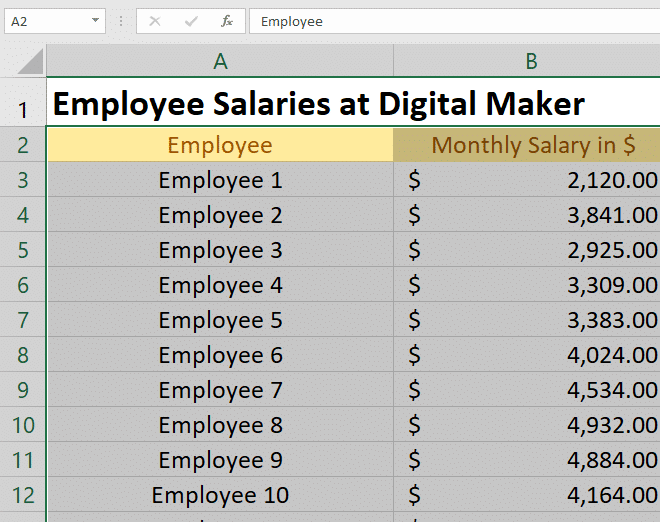Click the salary cell 4,024.00
Screen dimensions: 660x522
click(527, 354)
